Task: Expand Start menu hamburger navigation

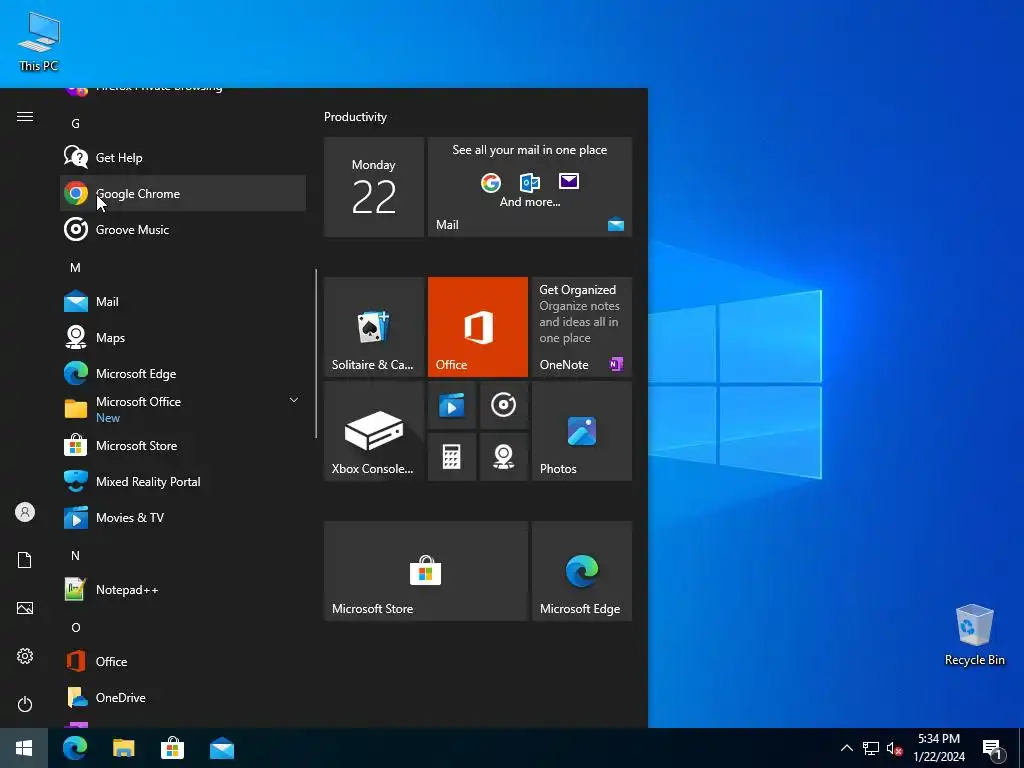Action: click(25, 116)
